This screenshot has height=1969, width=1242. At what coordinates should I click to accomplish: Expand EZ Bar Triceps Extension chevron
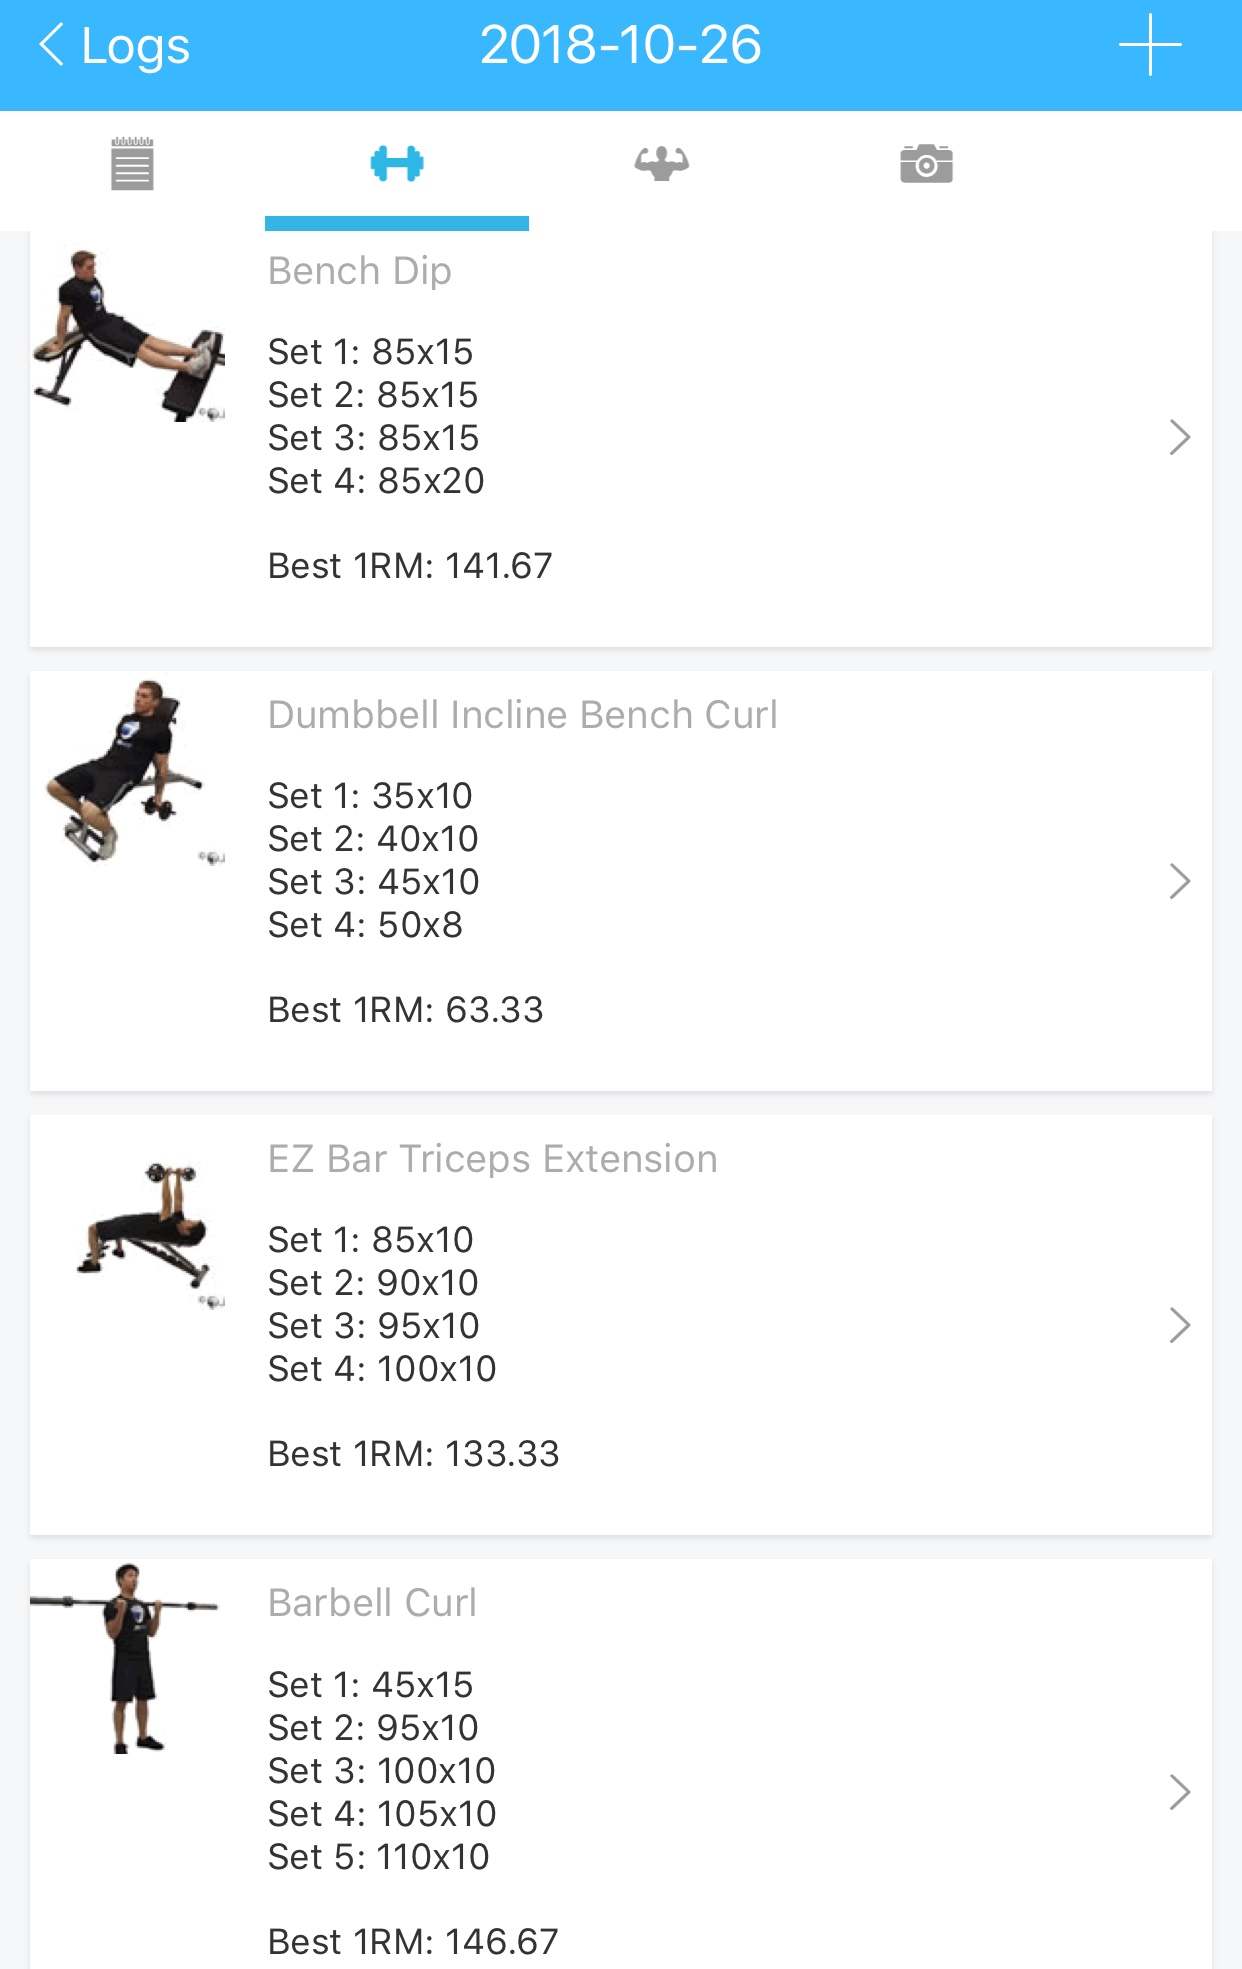point(1180,1326)
